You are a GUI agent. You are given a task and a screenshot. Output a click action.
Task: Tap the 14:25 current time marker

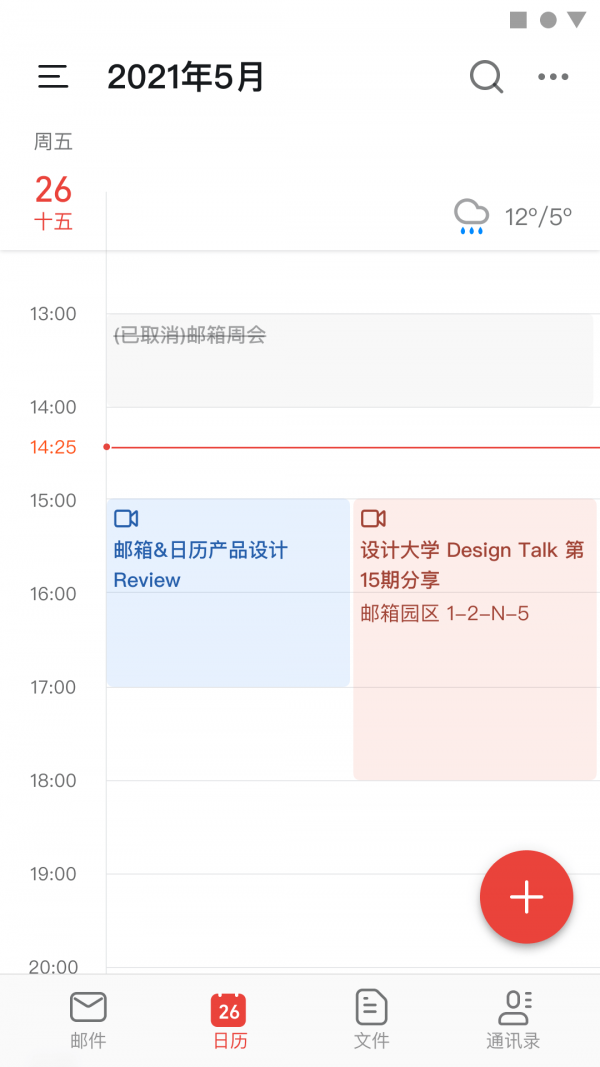click(53, 447)
